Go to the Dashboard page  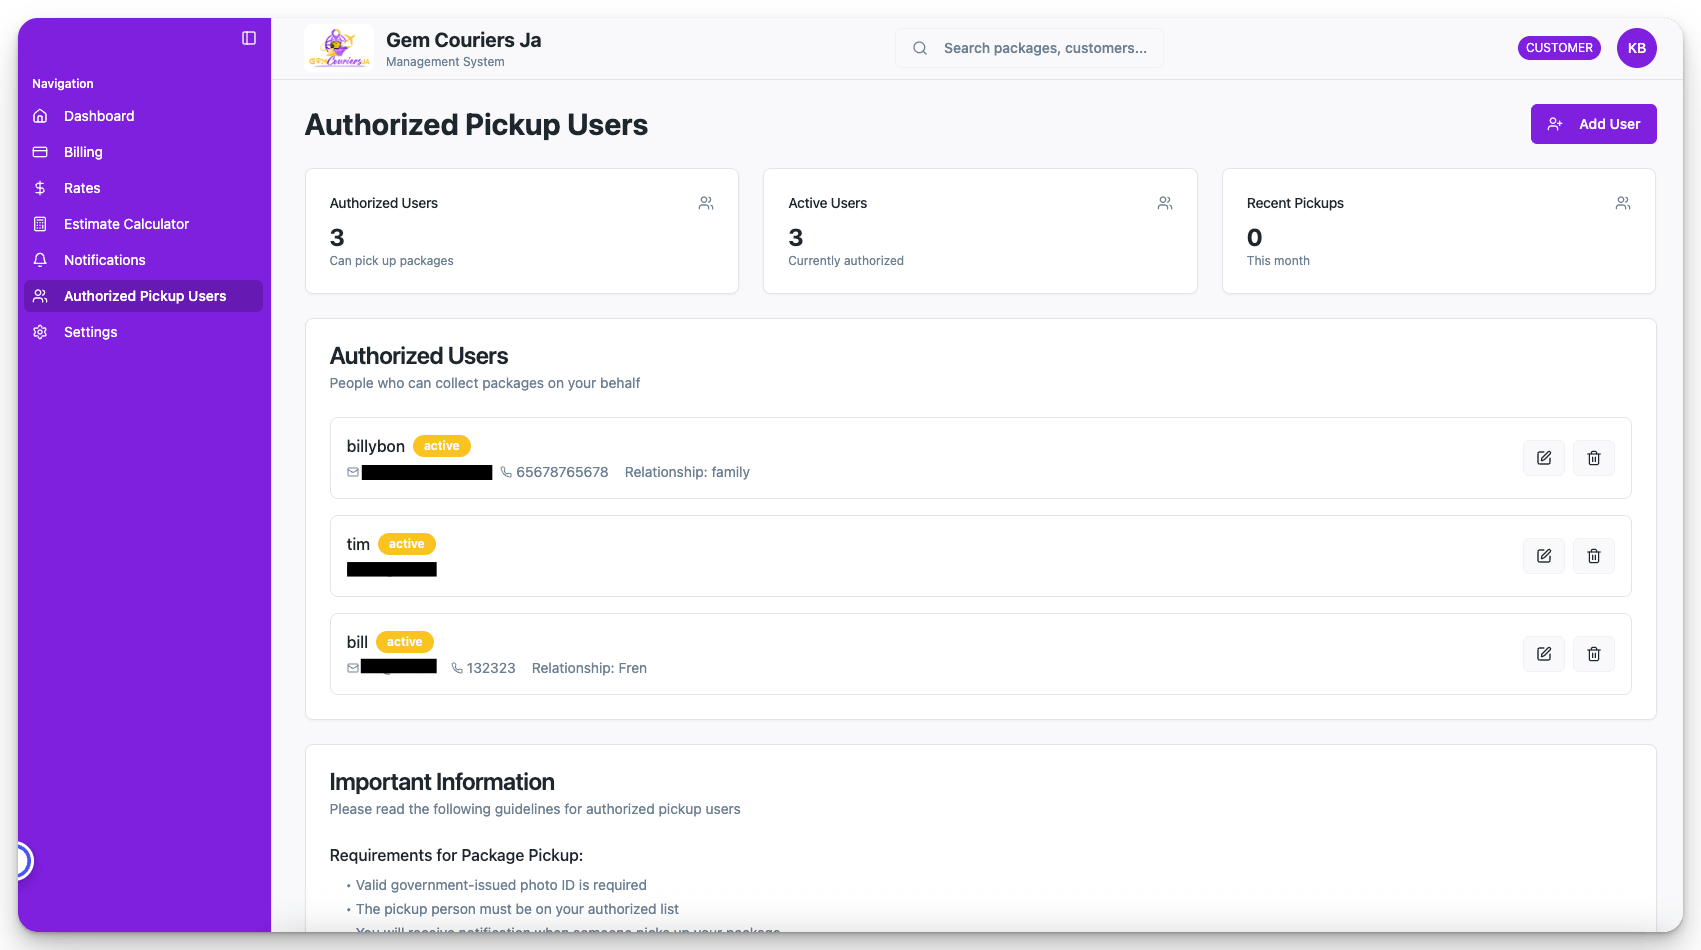click(x=99, y=116)
